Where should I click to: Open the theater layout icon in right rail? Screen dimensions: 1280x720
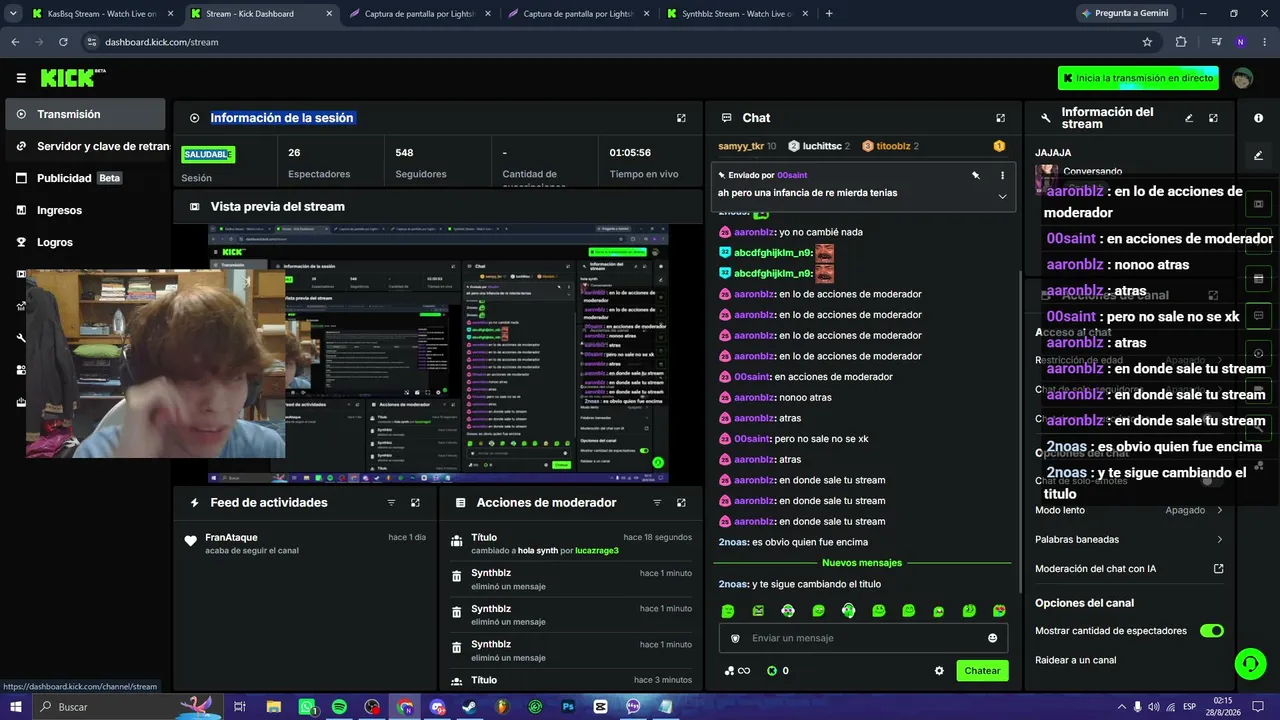pos(1258,204)
